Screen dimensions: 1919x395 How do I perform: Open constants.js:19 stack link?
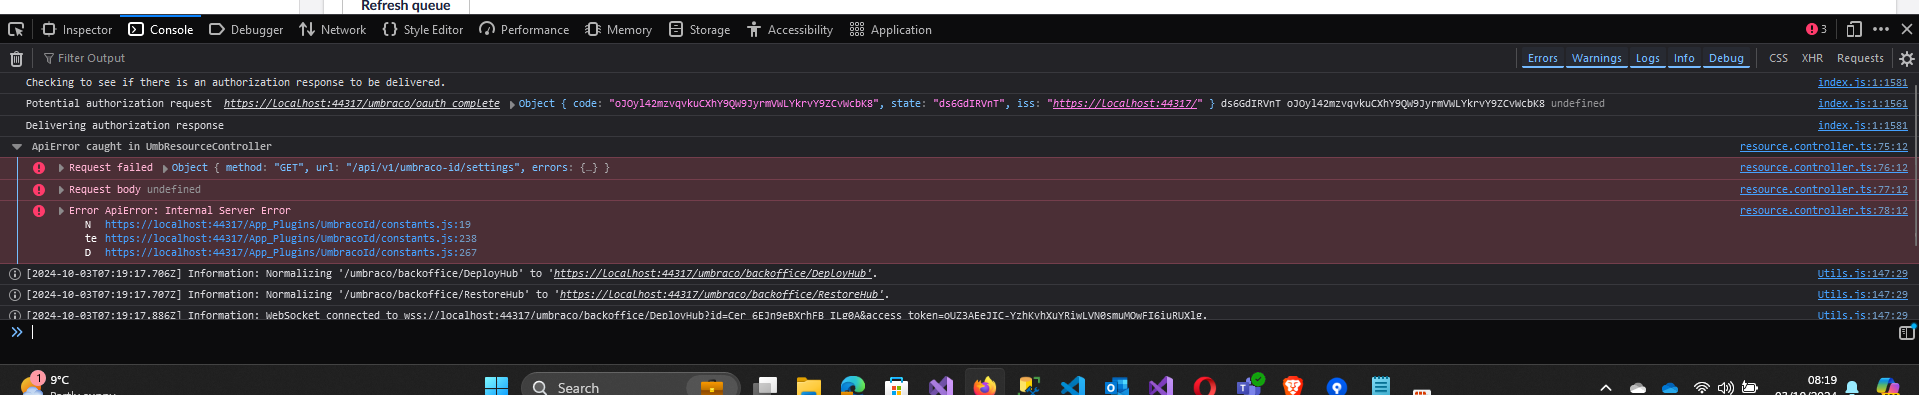point(287,225)
